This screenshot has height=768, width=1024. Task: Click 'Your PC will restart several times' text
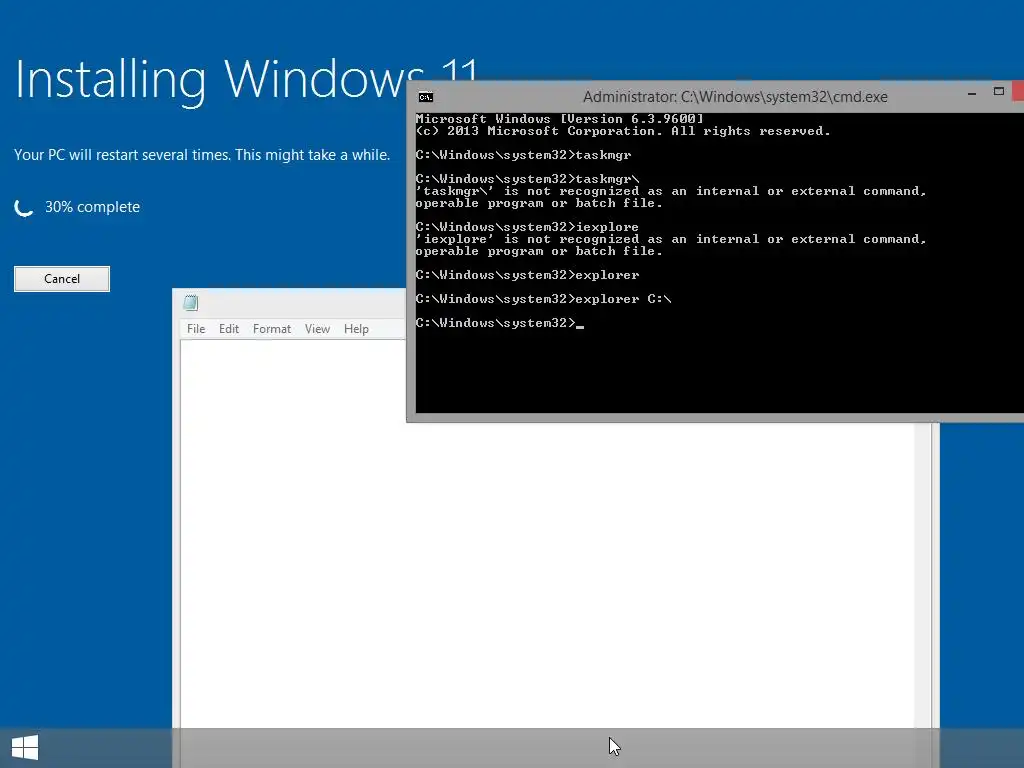(x=202, y=155)
